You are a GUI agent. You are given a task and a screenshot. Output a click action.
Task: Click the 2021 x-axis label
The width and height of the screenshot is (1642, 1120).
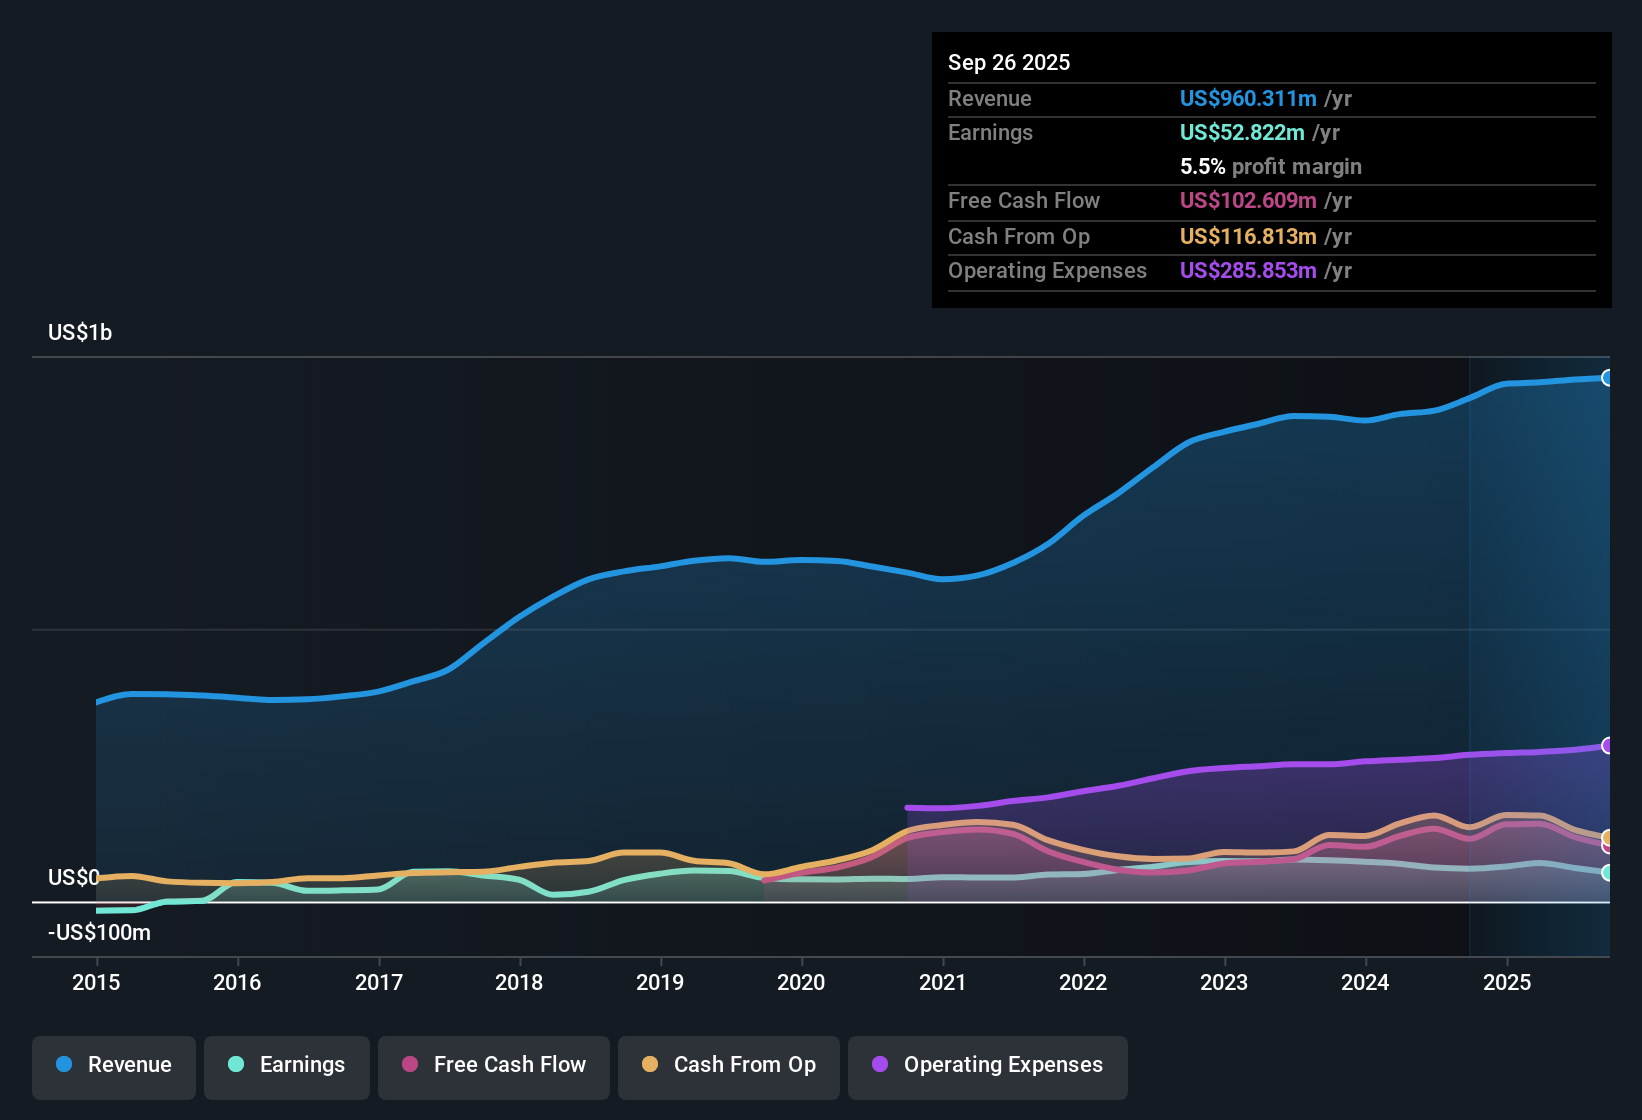tap(943, 983)
